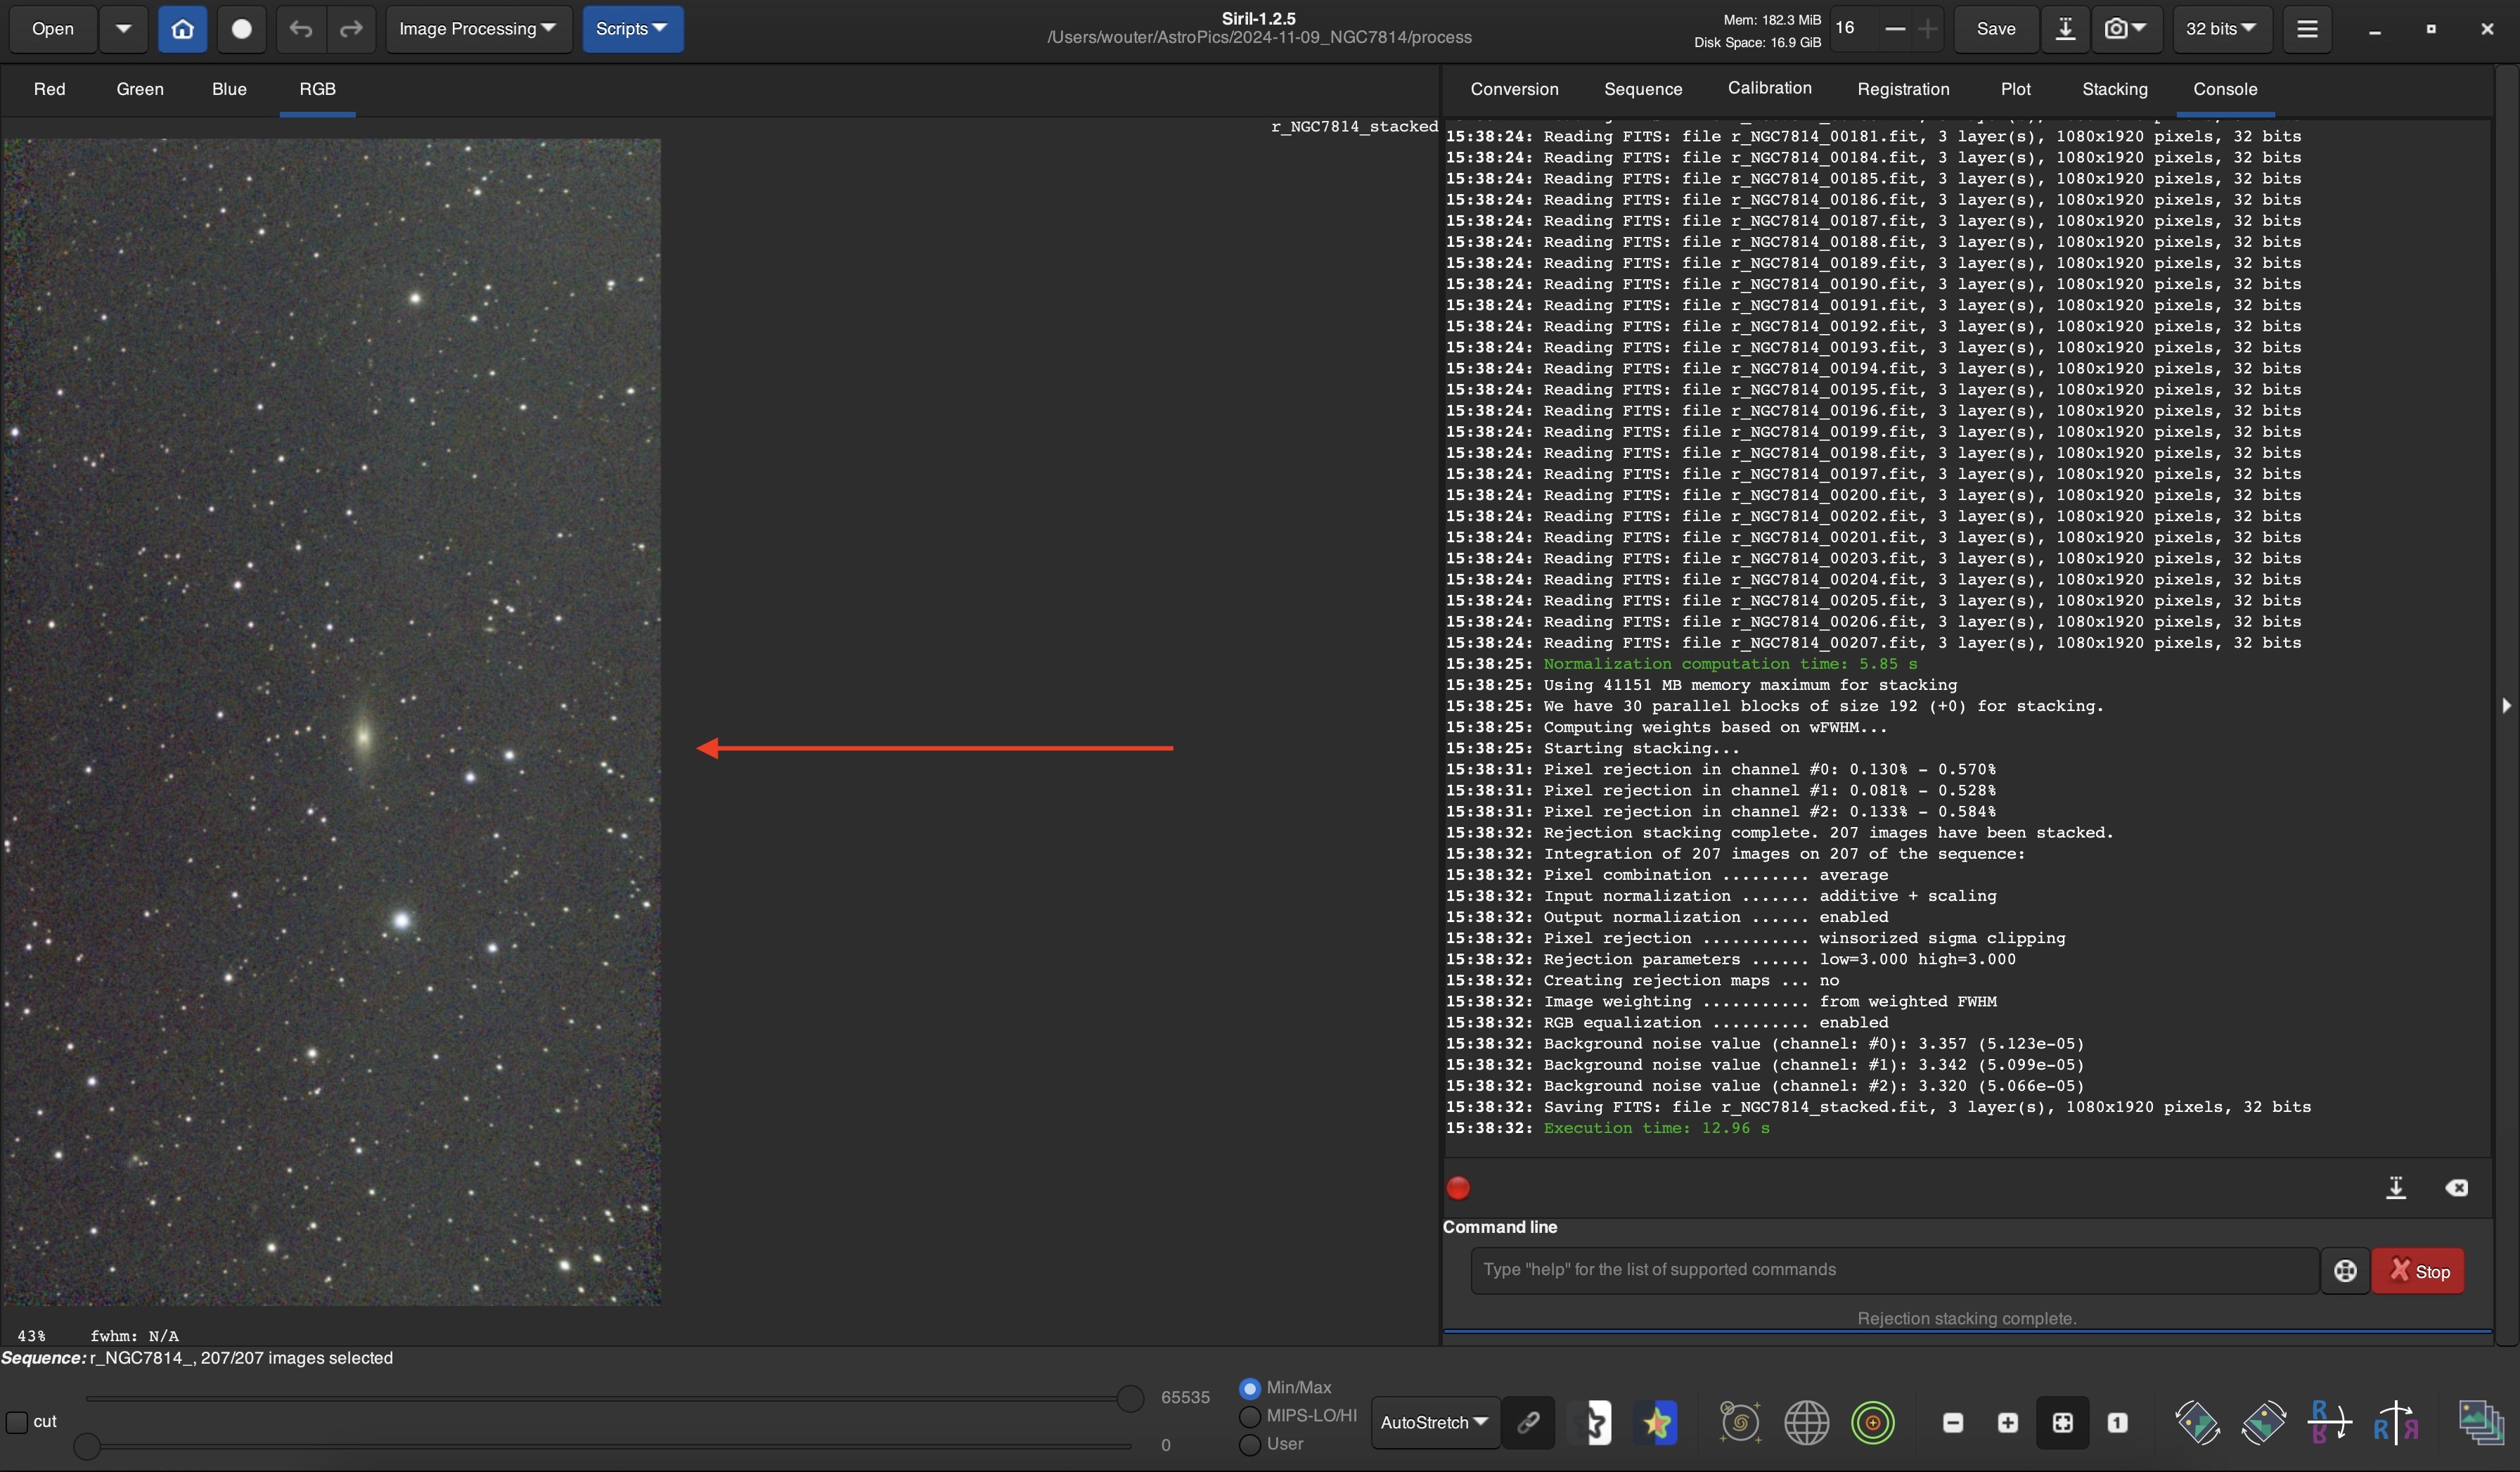
Task: Expand the Image Processing menu
Action: click(477, 29)
